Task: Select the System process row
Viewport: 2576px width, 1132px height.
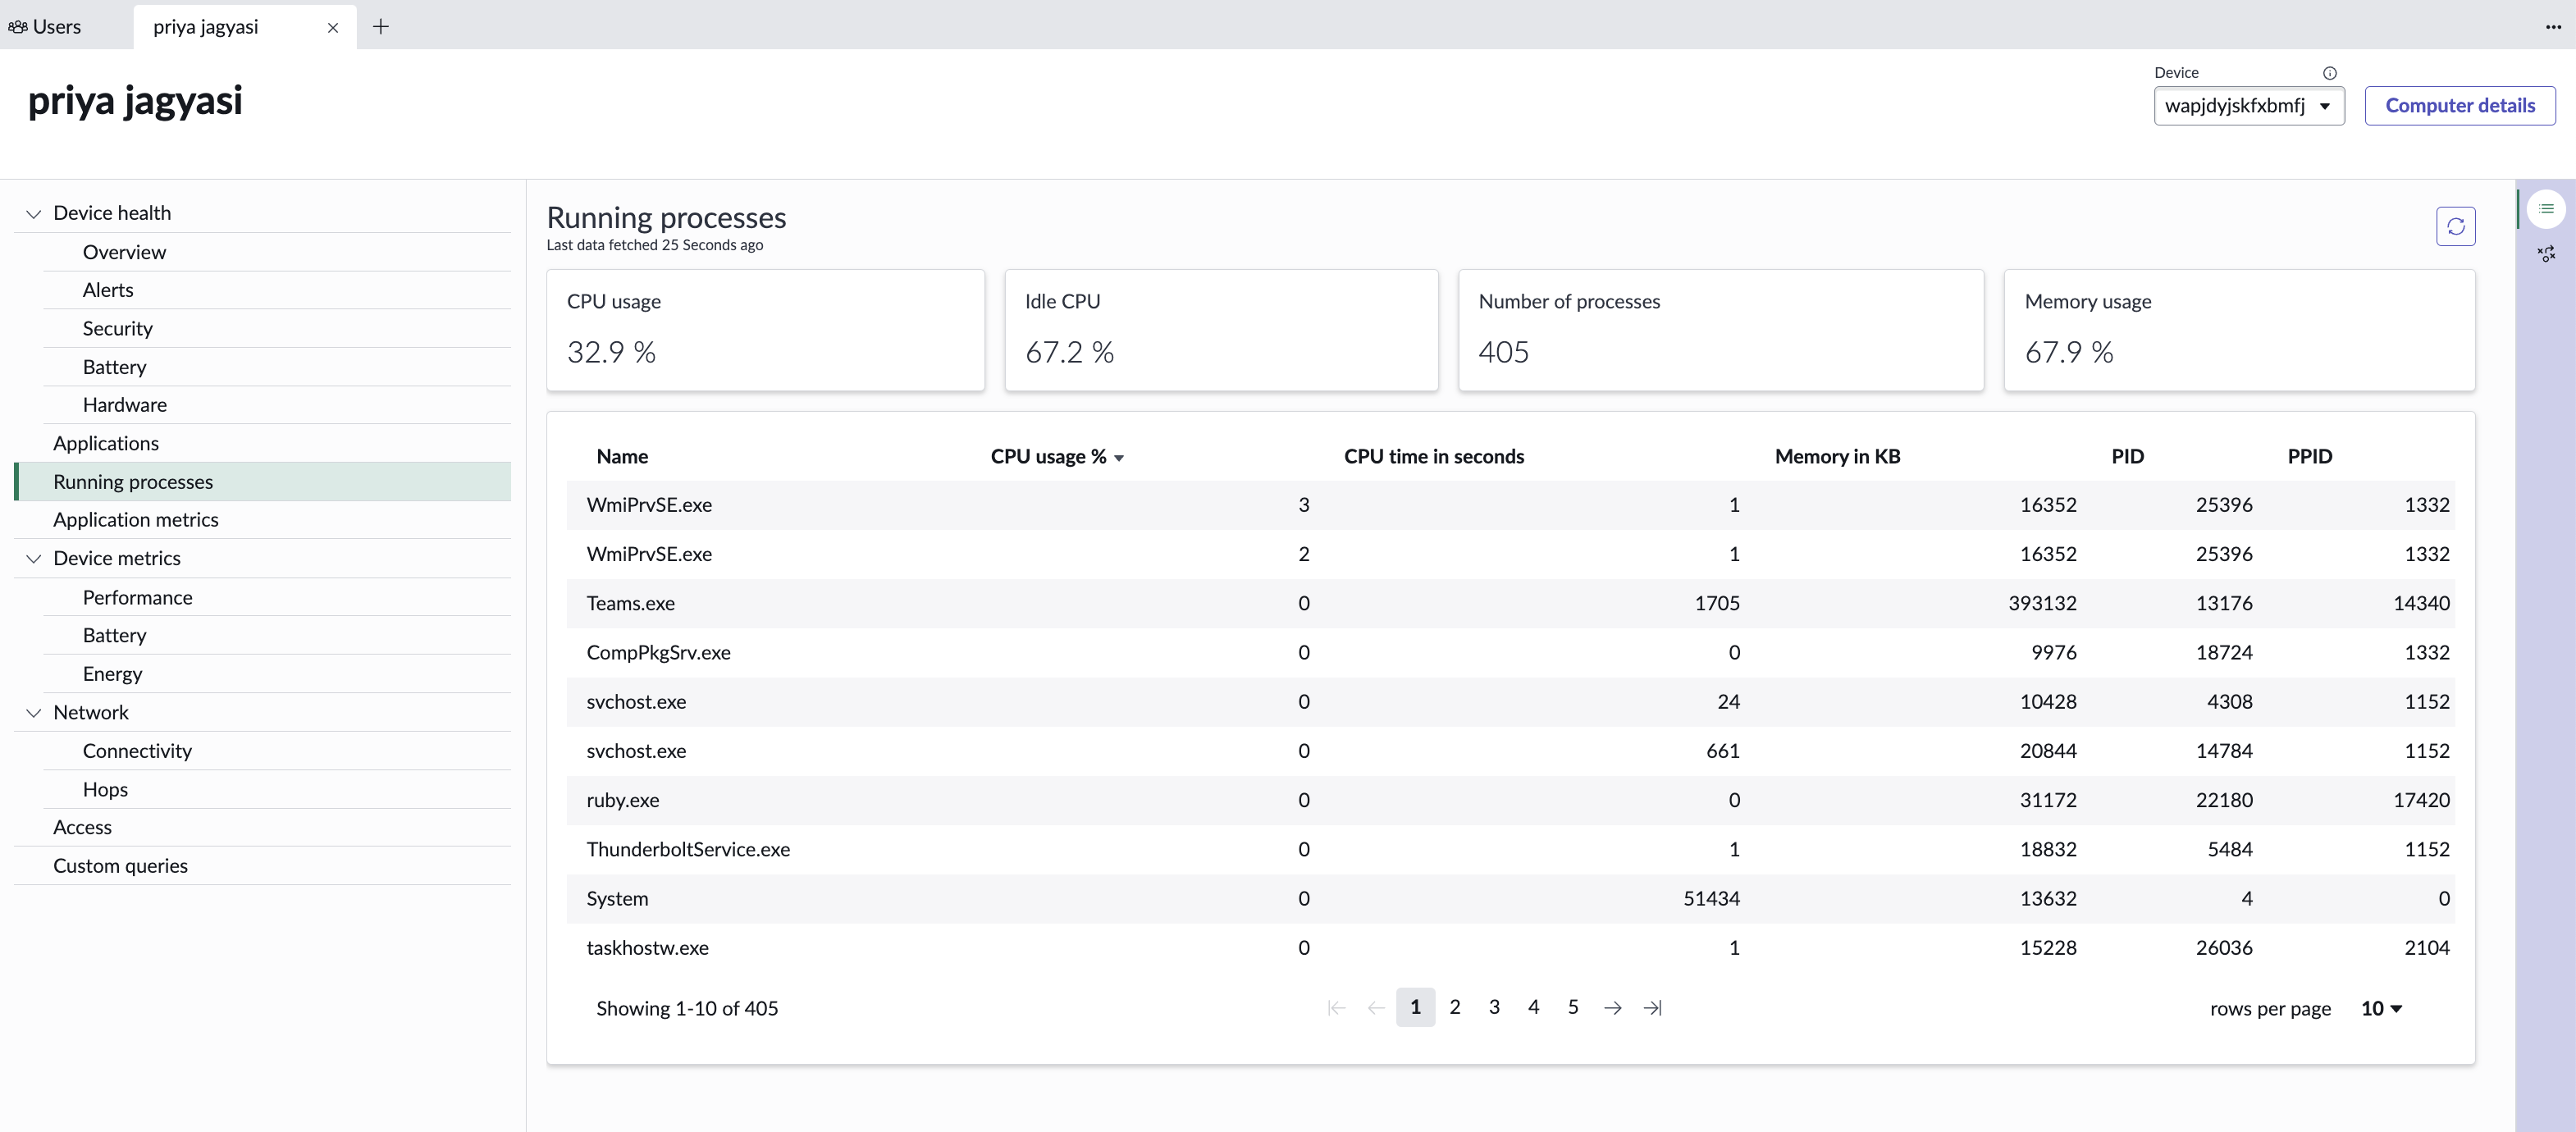Action: coord(1510,899)
